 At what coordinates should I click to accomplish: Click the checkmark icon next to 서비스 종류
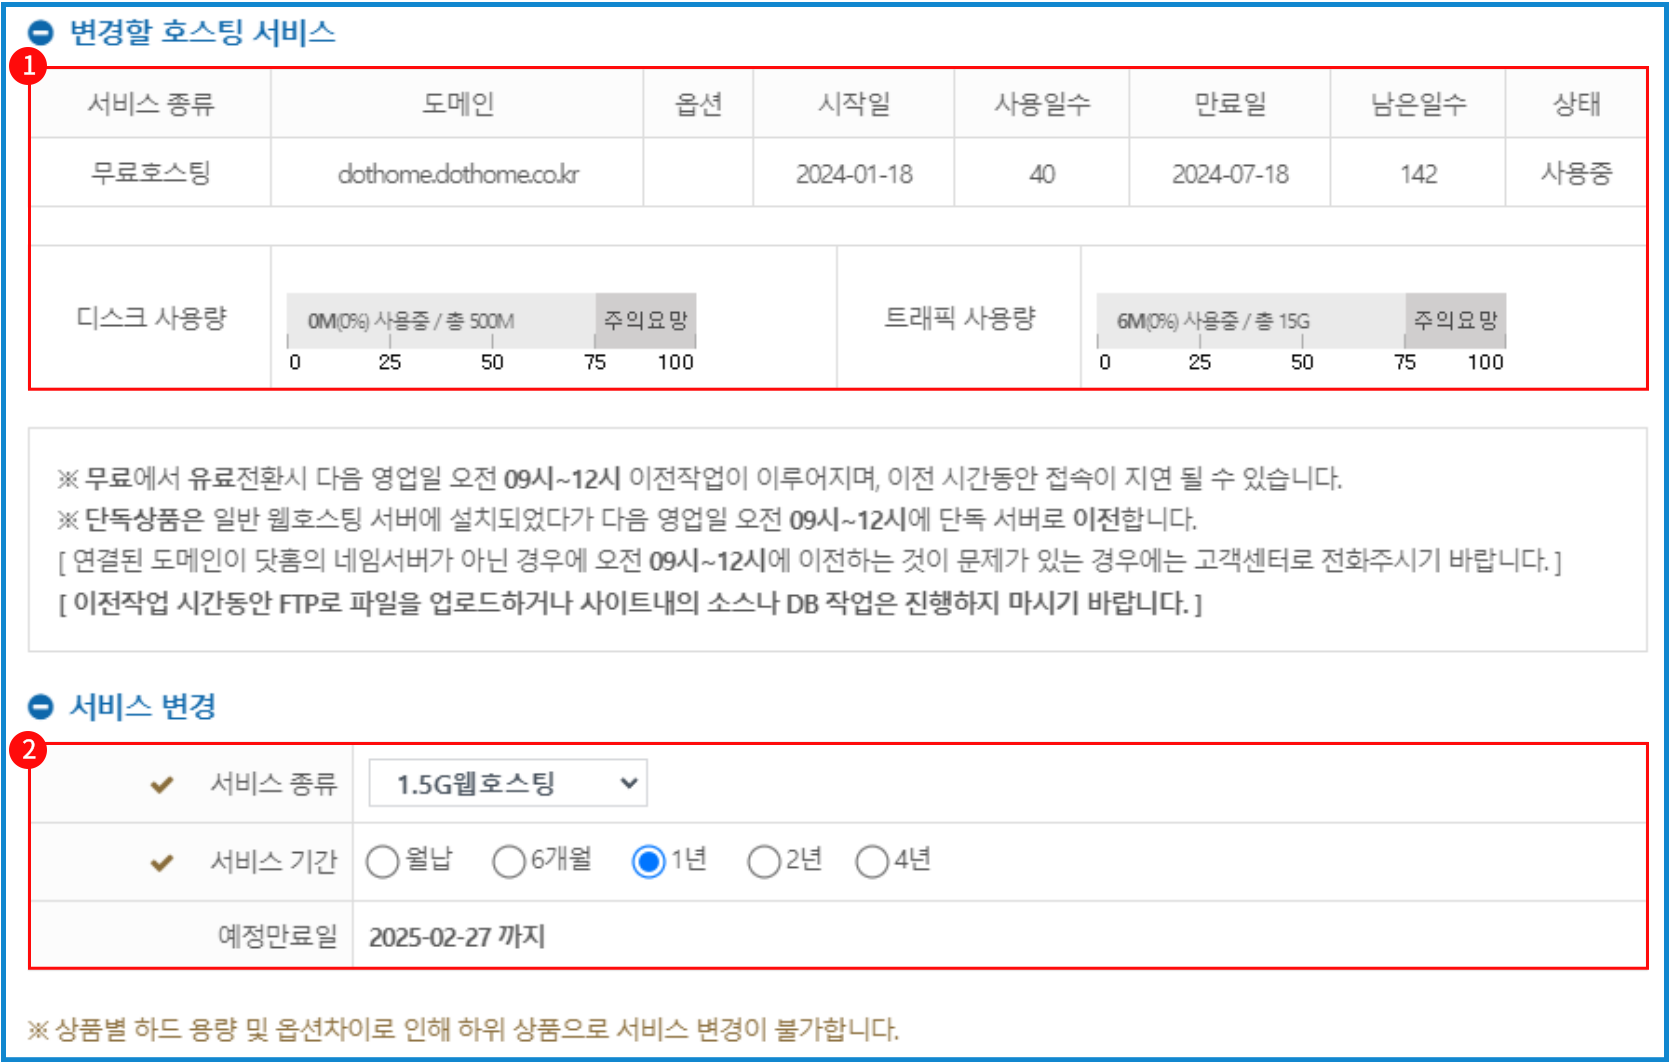162,785
